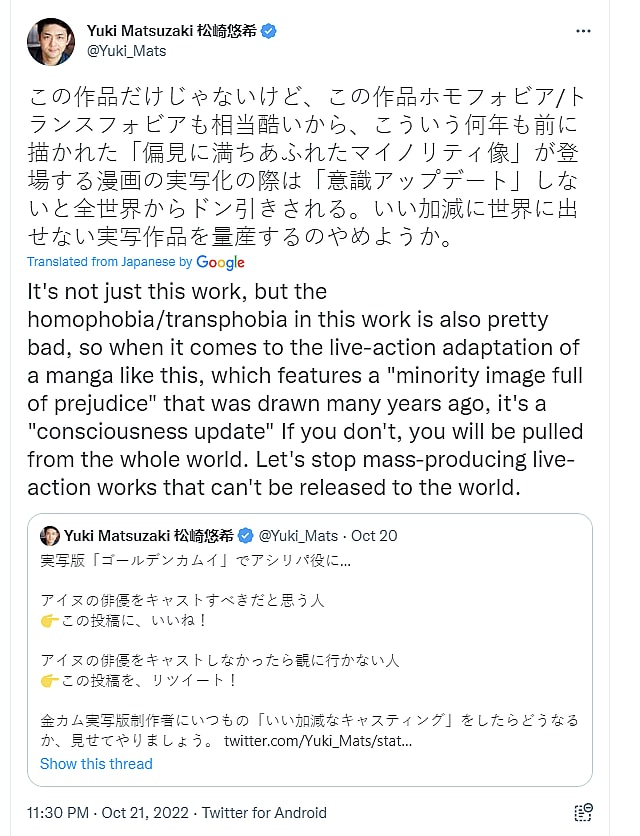Click the small avatar in the quoted tweet
This screenshot has height=836, width=640.
click(x=51, y=535)
